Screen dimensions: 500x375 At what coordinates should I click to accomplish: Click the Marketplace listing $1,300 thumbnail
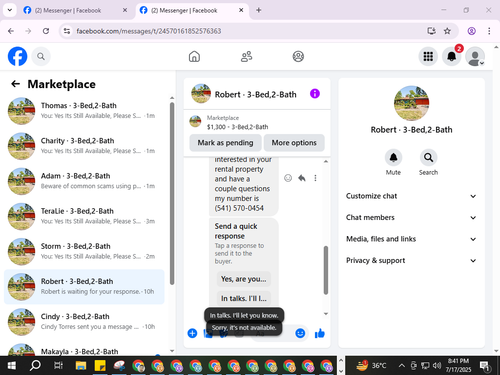[x=195, y=122]
